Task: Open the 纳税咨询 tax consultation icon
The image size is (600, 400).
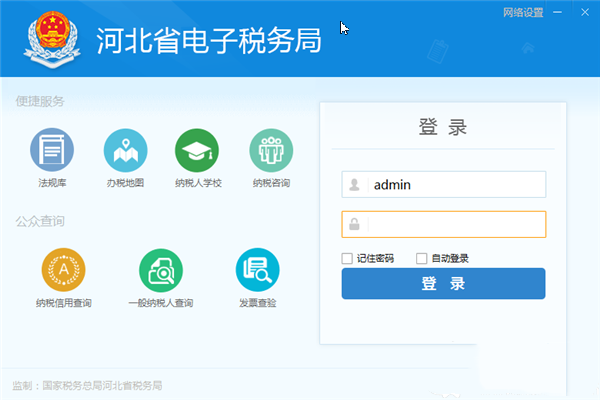Action: coord(271,151)
